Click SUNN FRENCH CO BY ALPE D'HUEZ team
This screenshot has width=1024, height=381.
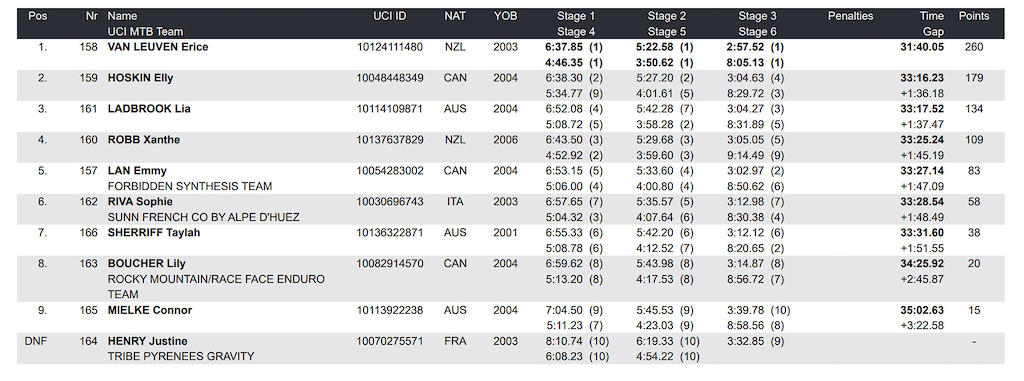pos(204,218)
